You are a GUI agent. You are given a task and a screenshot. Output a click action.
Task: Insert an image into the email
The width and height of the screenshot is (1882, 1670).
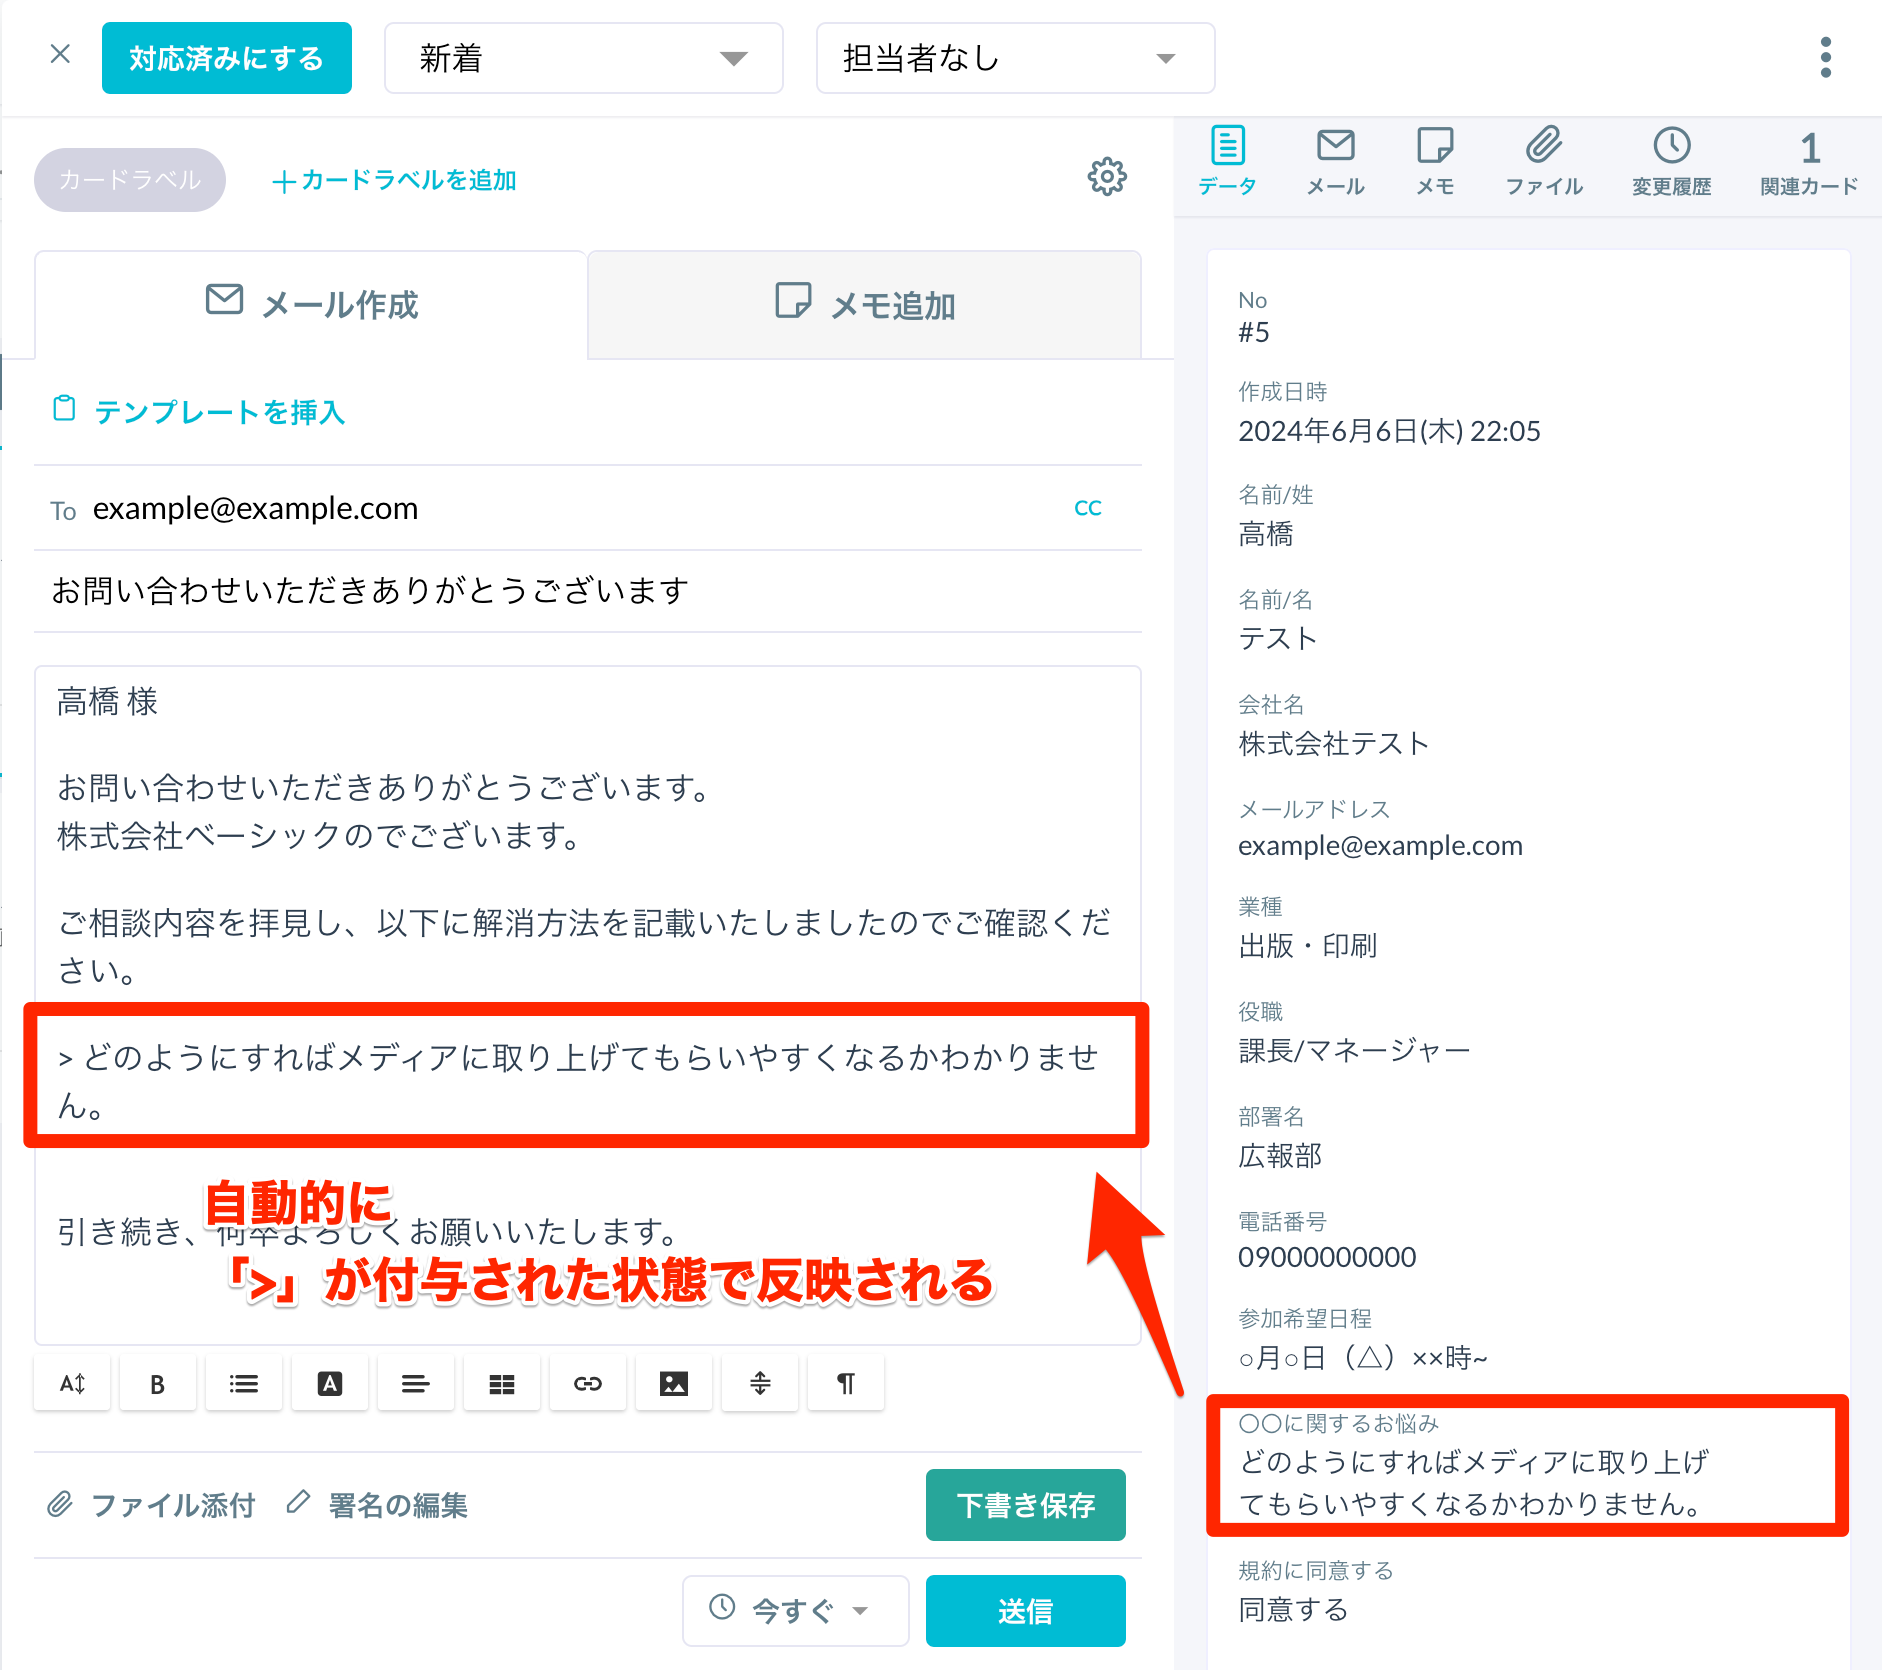coord(673,1383)
